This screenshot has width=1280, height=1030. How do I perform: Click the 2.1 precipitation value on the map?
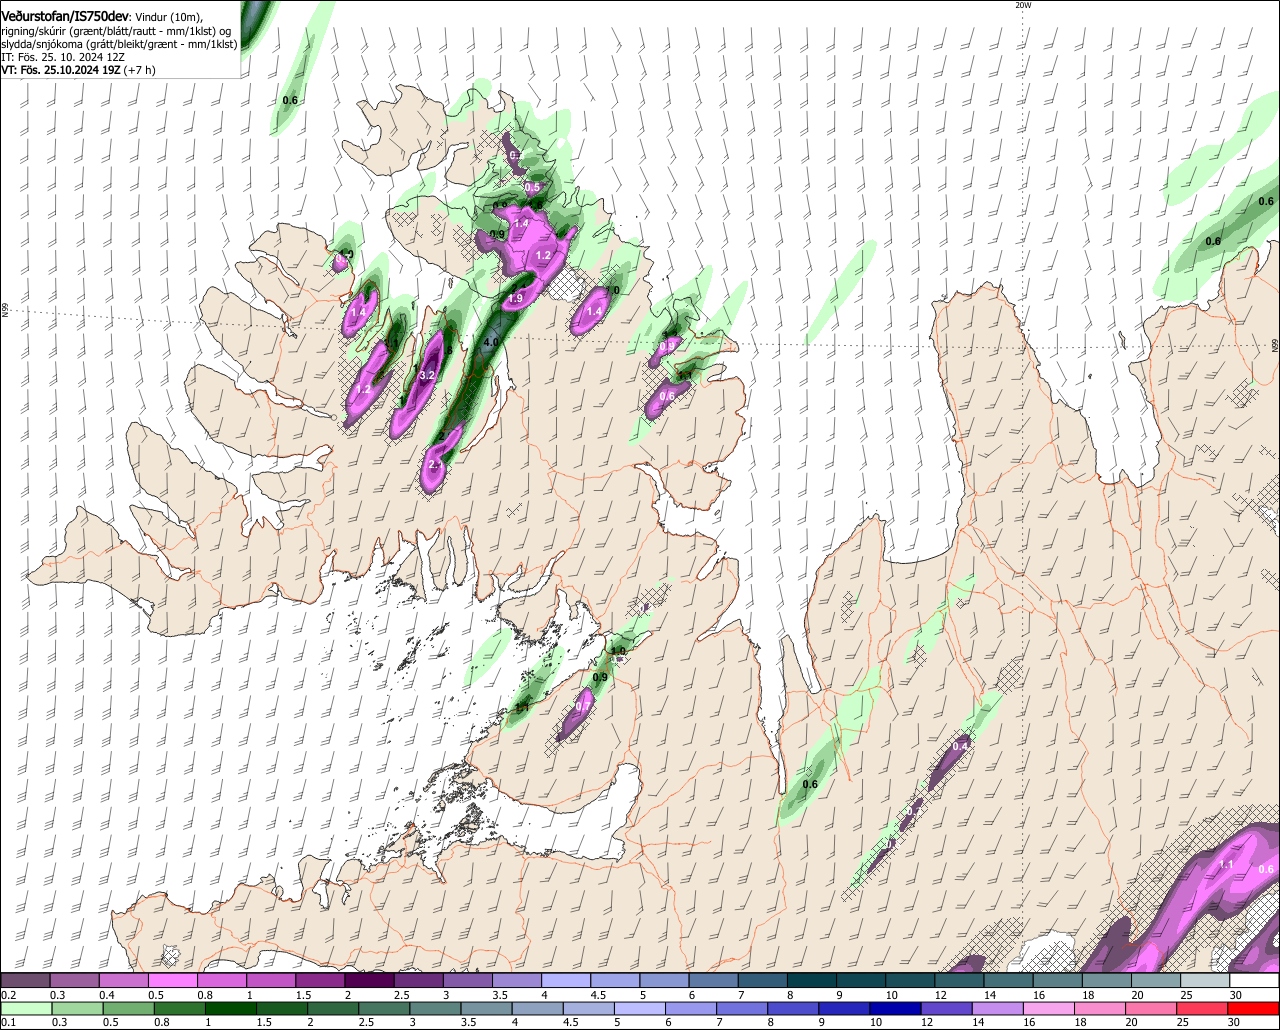436,465
